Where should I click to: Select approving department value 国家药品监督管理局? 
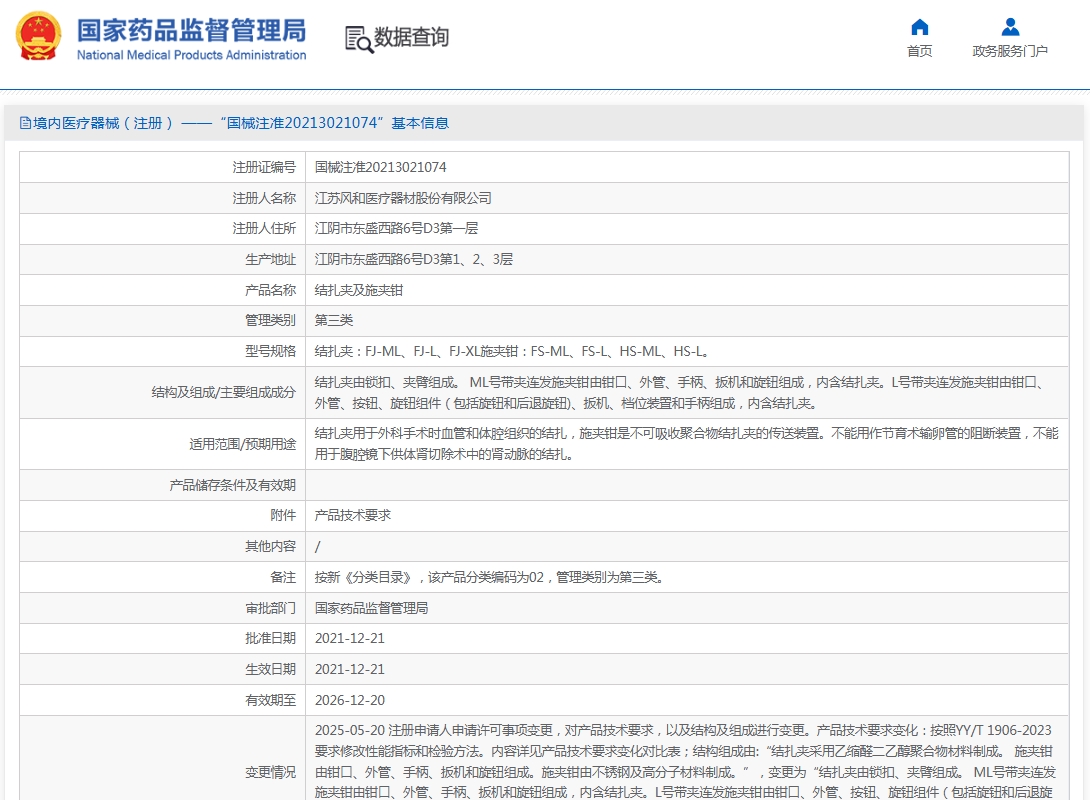[x=371, y=608]
